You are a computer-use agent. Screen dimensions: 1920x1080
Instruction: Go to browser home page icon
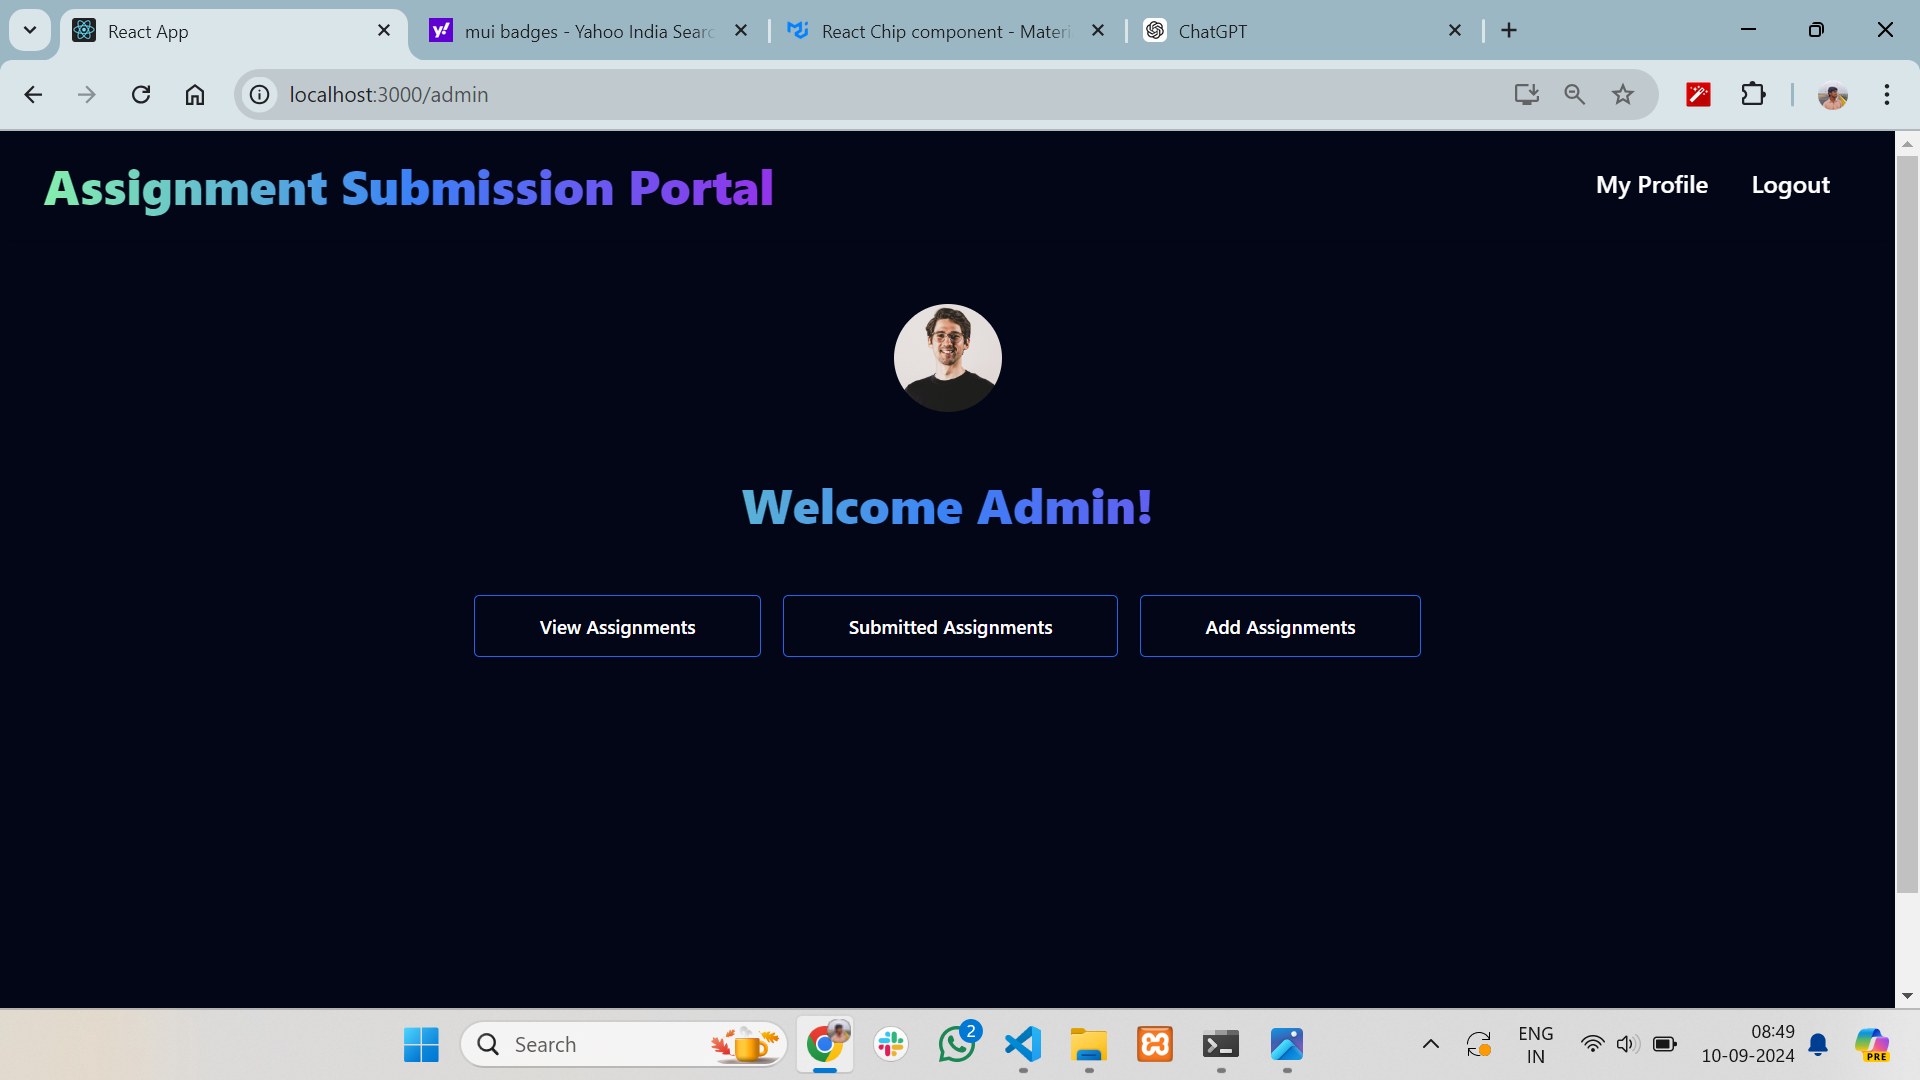tap(195, 94)
